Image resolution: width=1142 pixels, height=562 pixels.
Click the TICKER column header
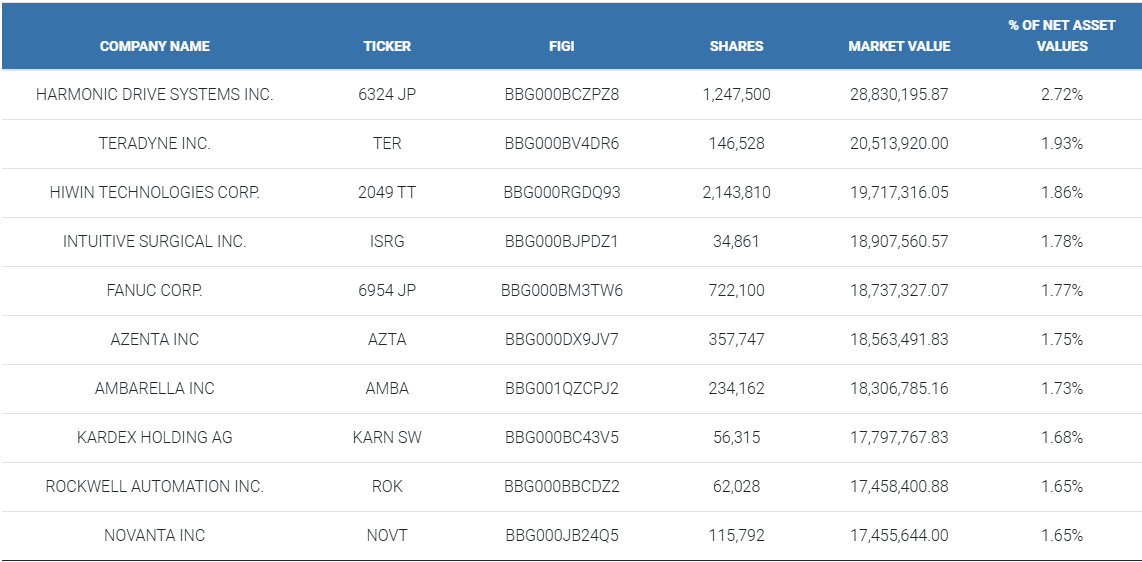(387, 46)
